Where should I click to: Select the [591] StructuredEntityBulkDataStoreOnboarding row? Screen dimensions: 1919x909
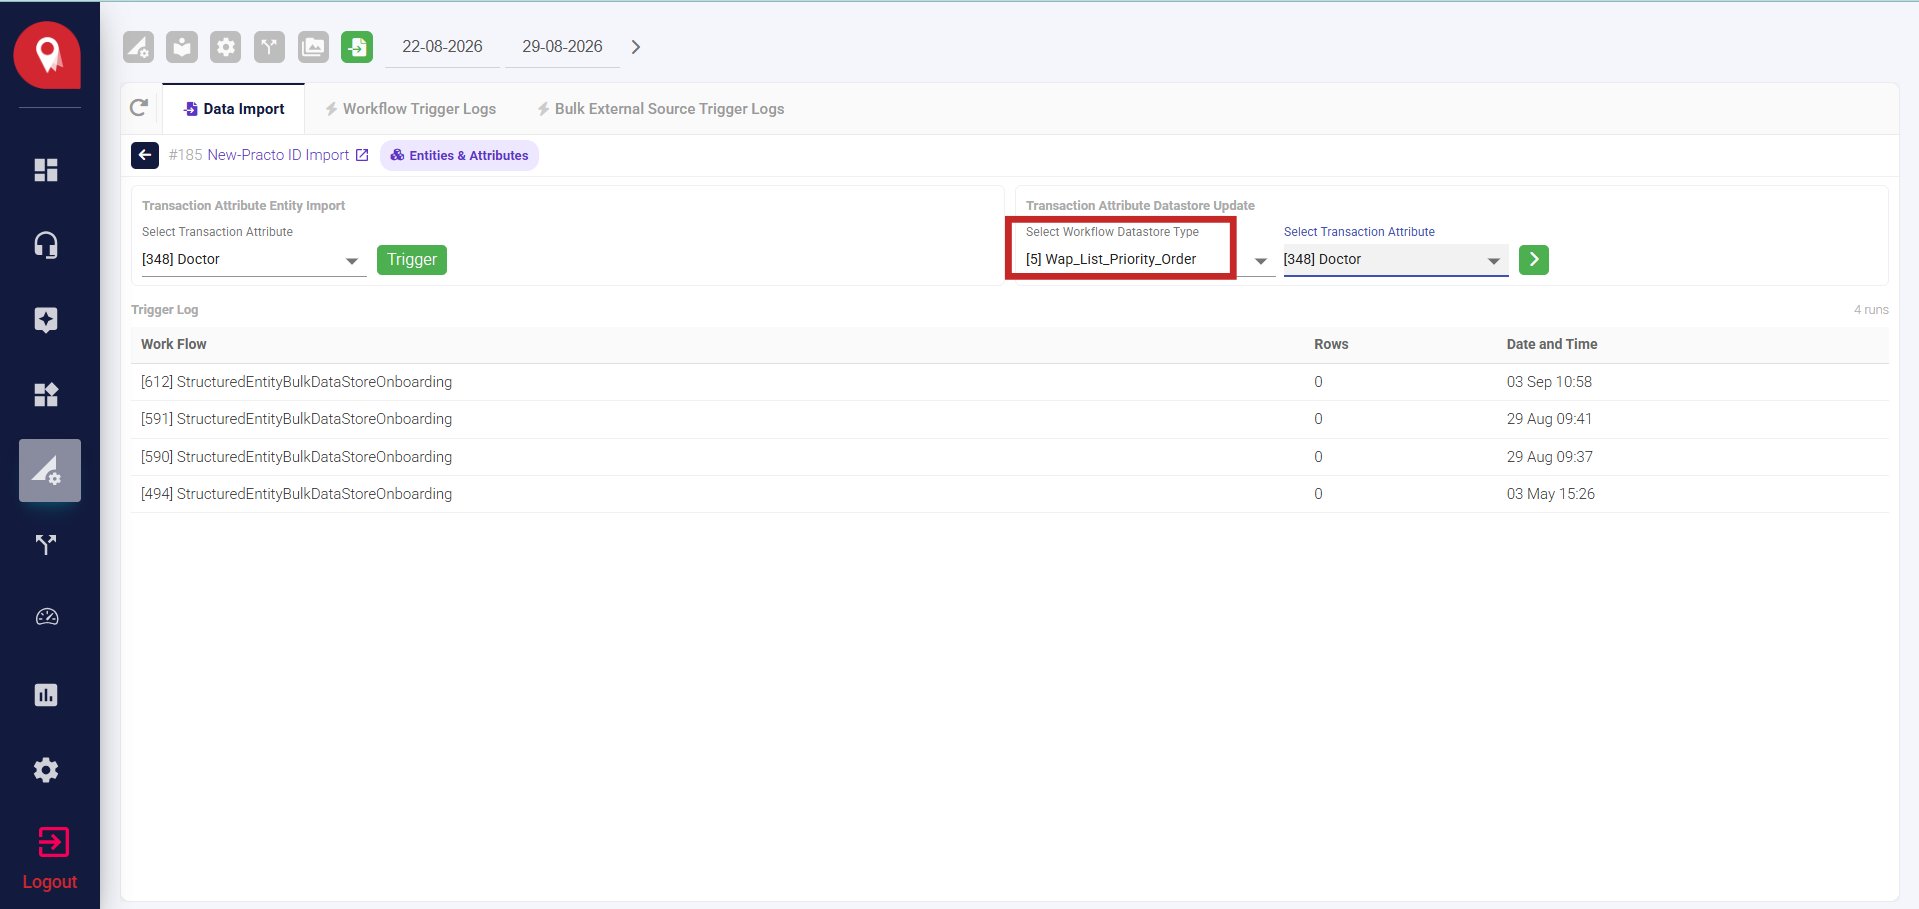(x=1010, y=419)
